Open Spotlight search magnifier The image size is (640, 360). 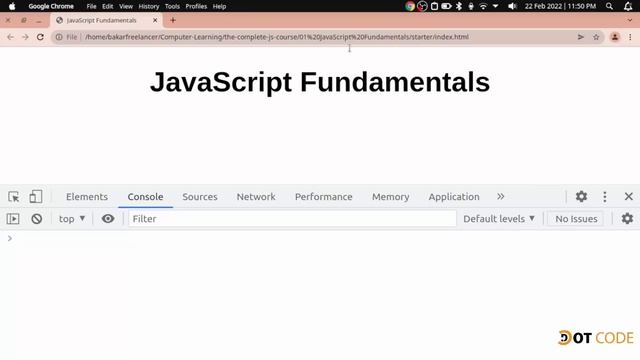tap(609, 6)
